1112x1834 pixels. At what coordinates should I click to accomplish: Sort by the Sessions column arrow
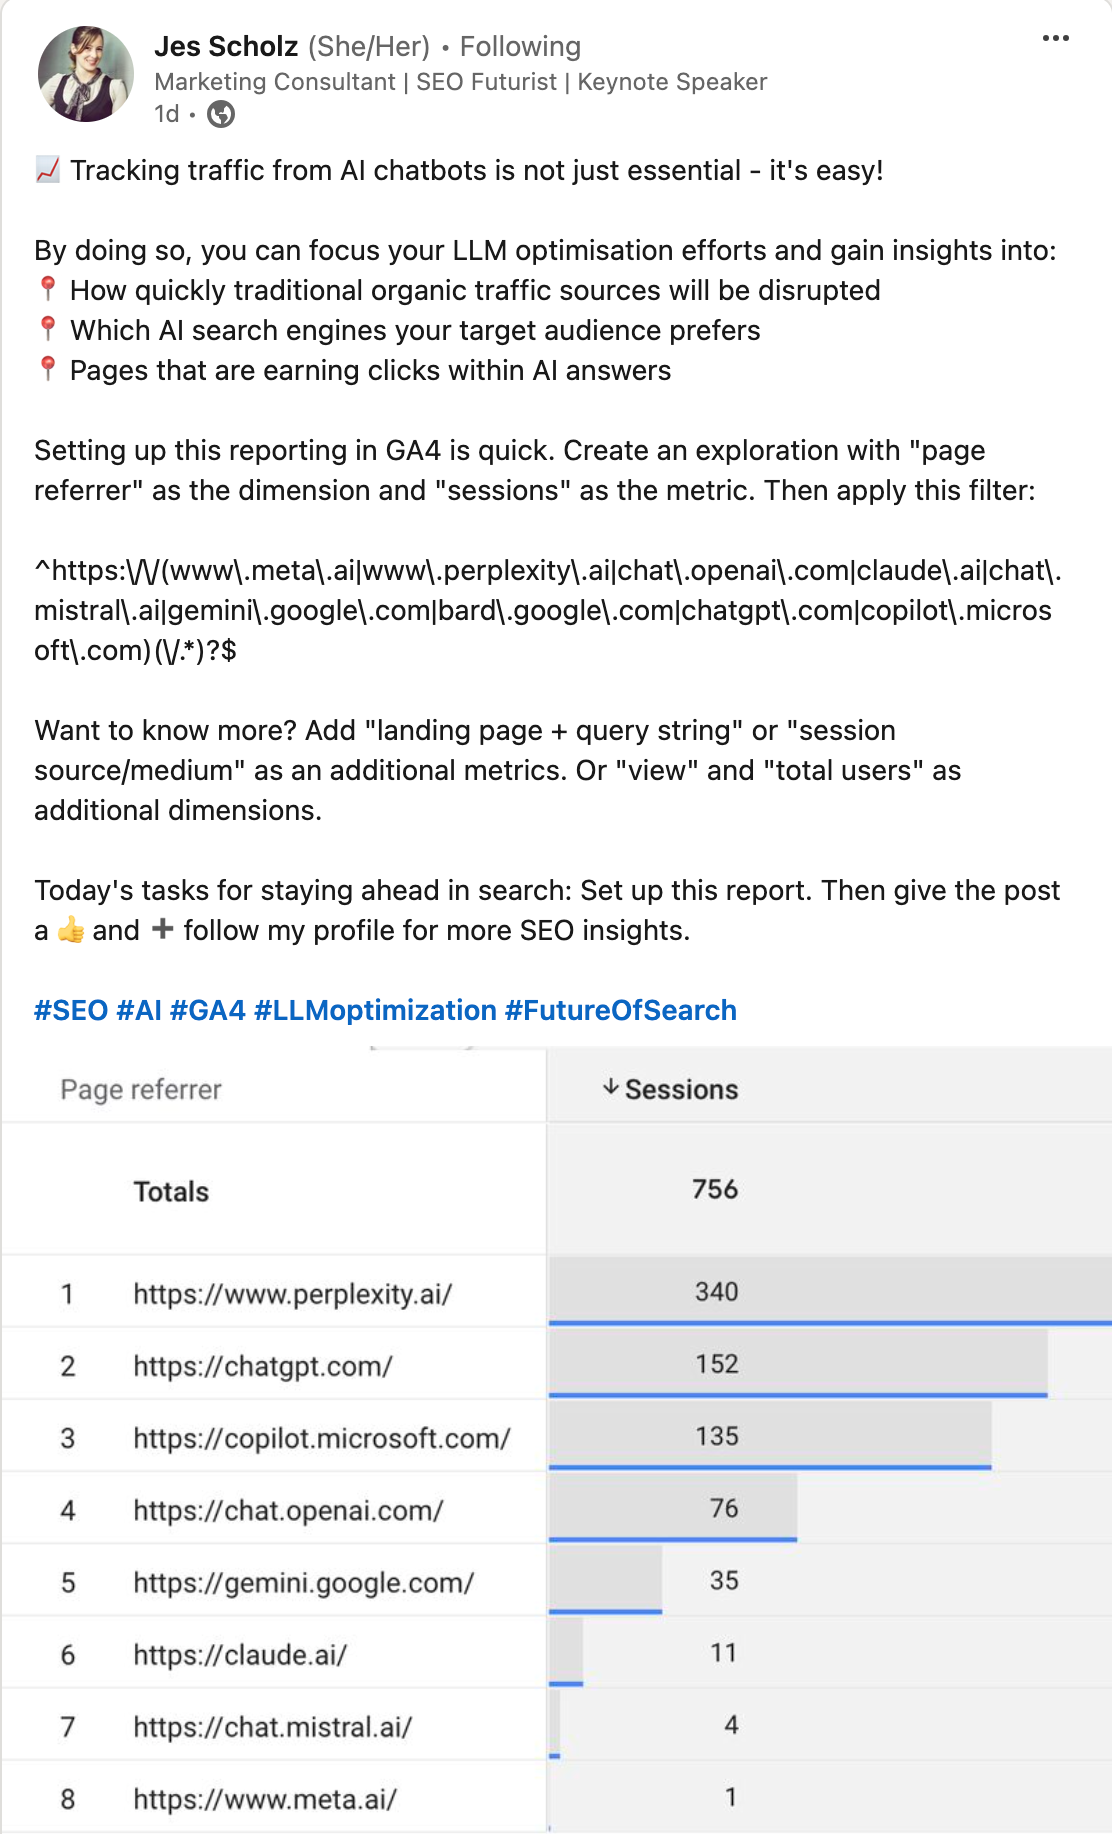click(611, 1088)
